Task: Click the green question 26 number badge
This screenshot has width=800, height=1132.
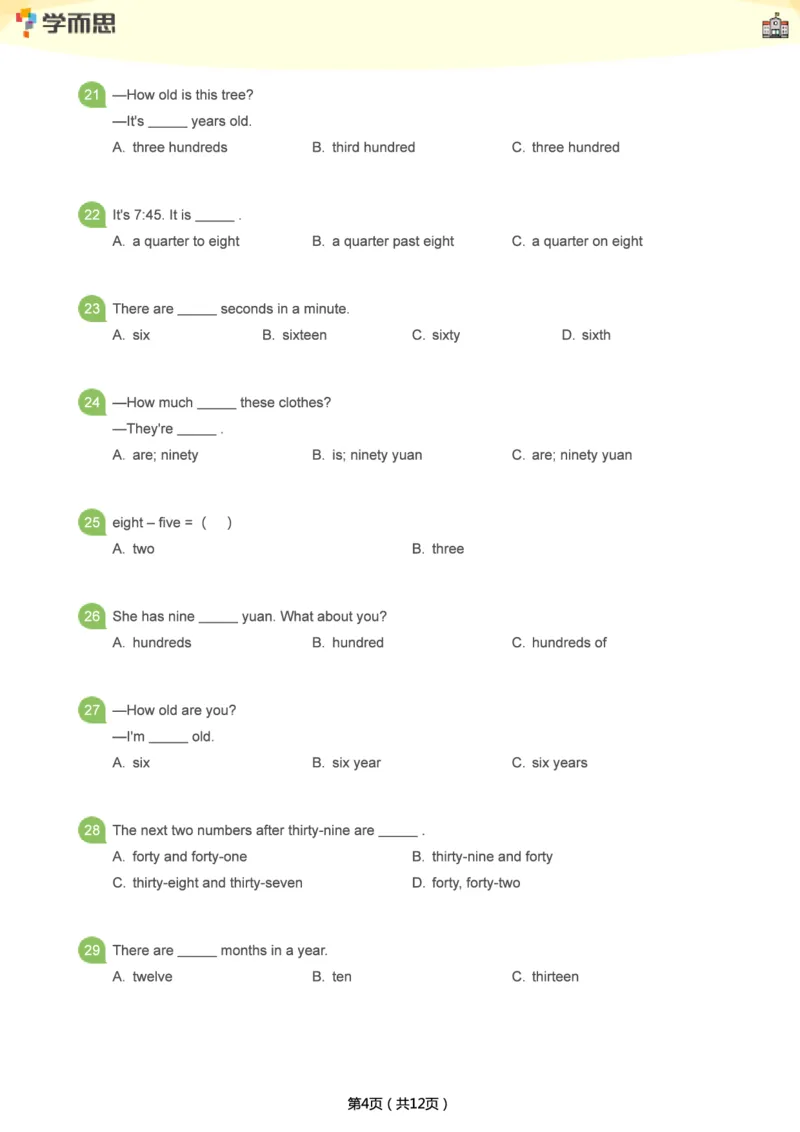Action: point(92,617)
